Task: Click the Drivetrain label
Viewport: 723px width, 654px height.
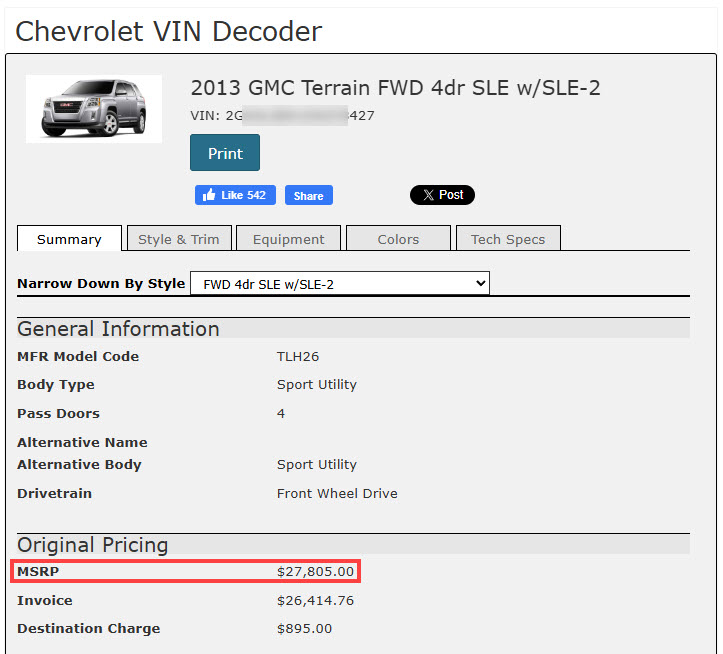Action: [x=54, y=493]
